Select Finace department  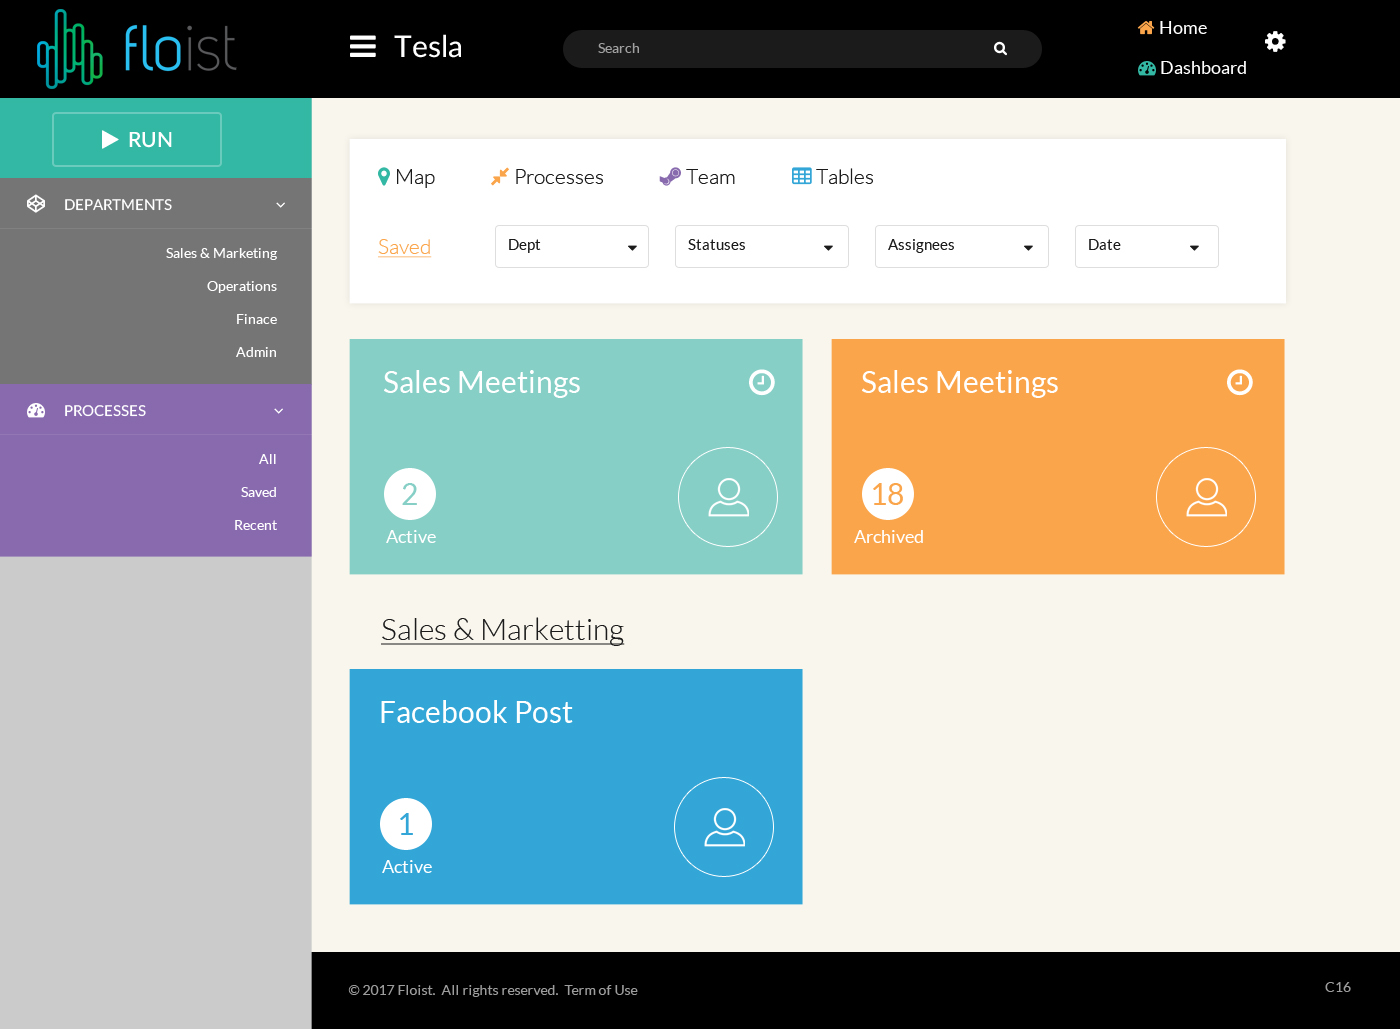[x=257, y=319]
